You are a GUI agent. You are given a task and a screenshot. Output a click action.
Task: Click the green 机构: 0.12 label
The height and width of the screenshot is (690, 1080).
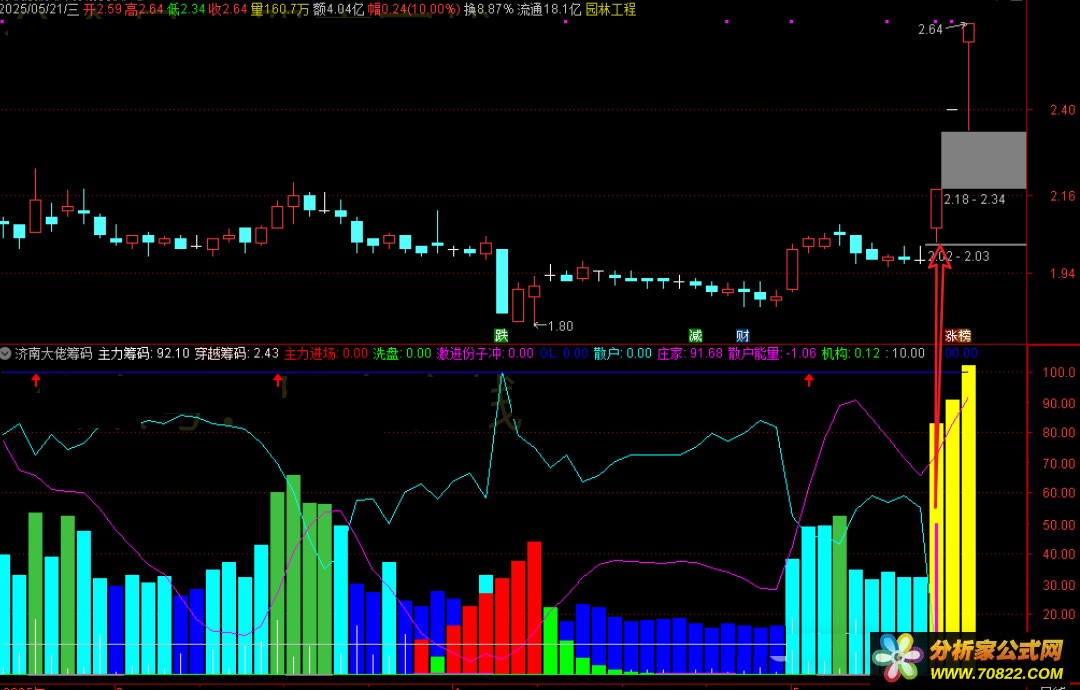851,353
